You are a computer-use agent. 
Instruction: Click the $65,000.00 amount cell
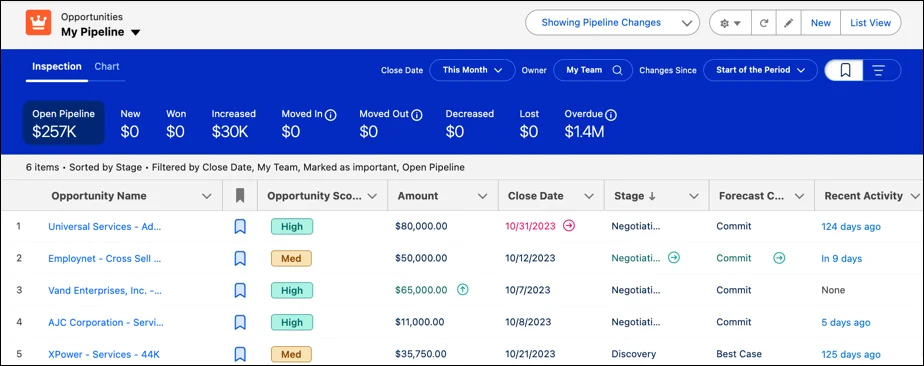click(x=421, y=290)
